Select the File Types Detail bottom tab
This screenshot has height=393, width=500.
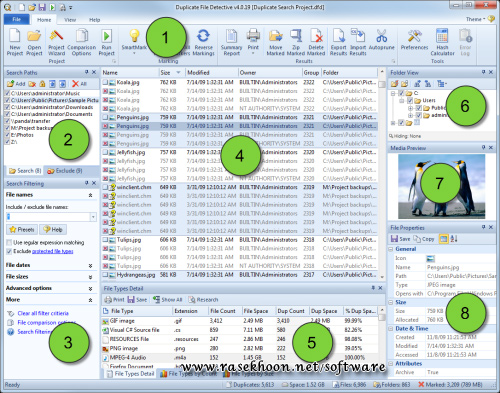pyautogui.click(x=130, y=374)
